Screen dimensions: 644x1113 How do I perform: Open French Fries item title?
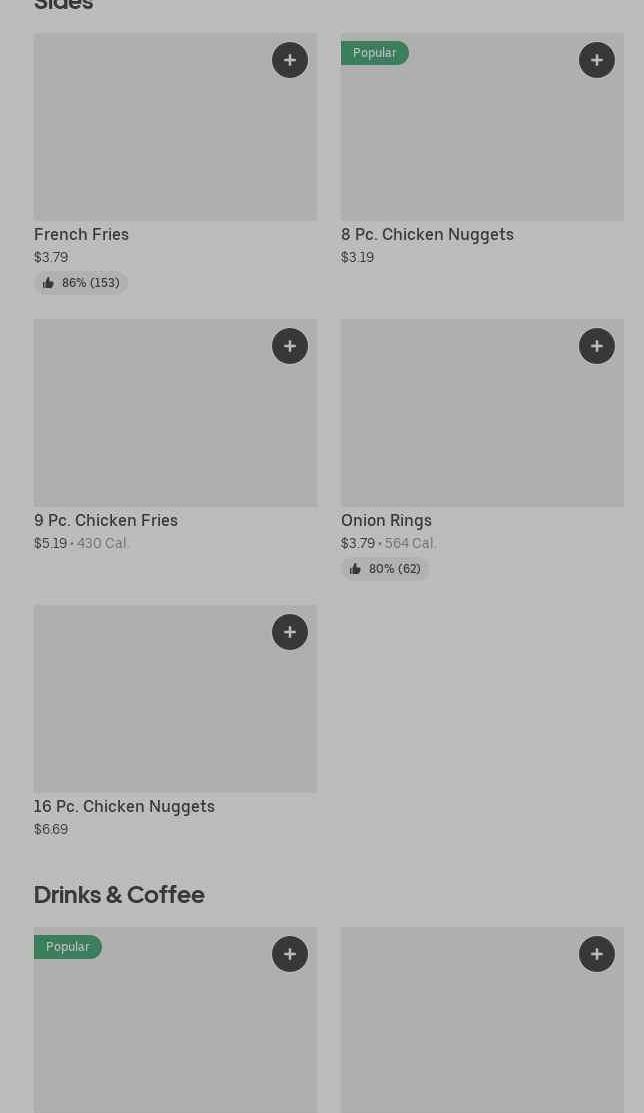(x=82, y=234)
